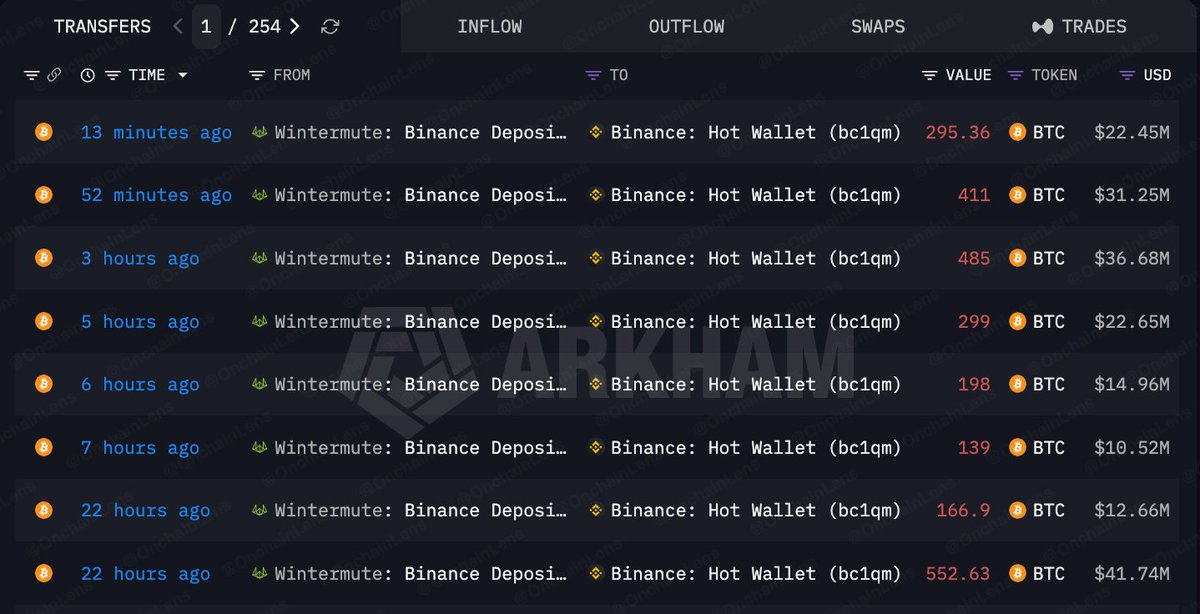The width and height of the screenshot is (1200, 614).
Task: Click BTC token in the 299 row
Action: (1037, 321)
